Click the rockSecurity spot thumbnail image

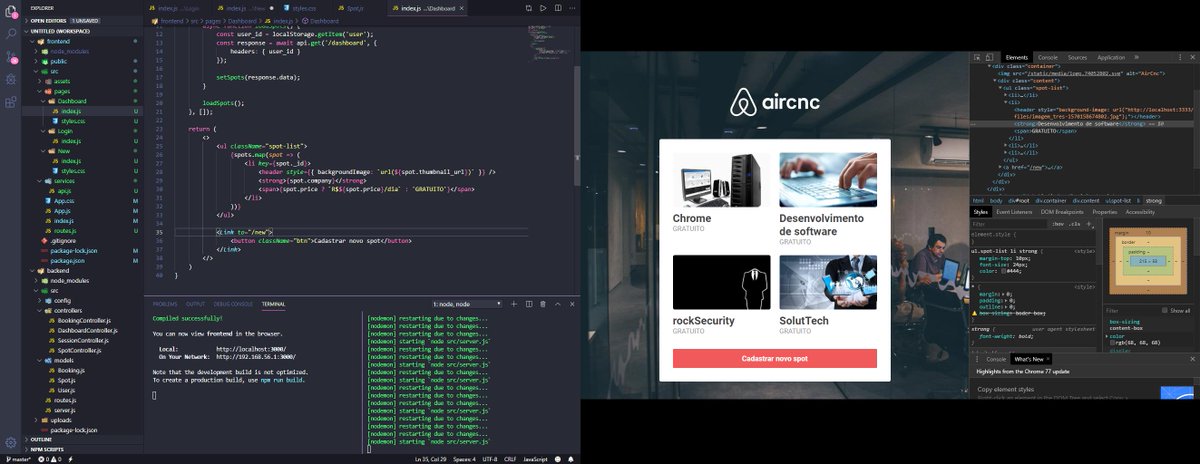coord(722,282)
